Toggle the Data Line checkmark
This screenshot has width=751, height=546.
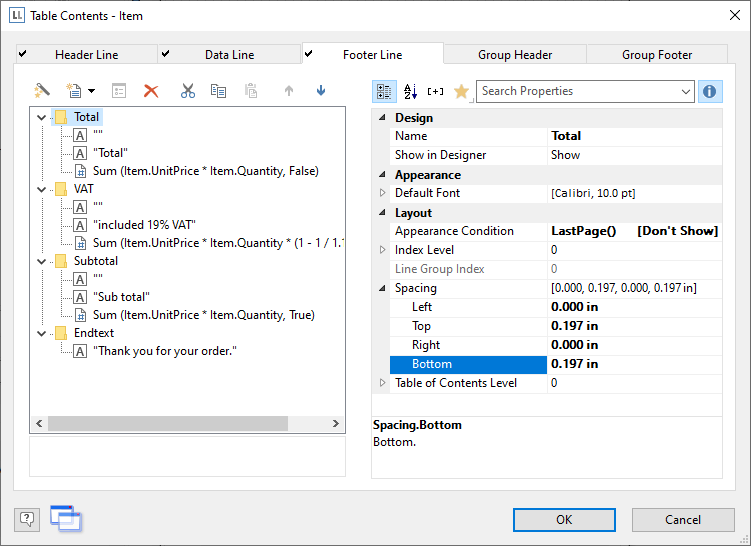166,54
